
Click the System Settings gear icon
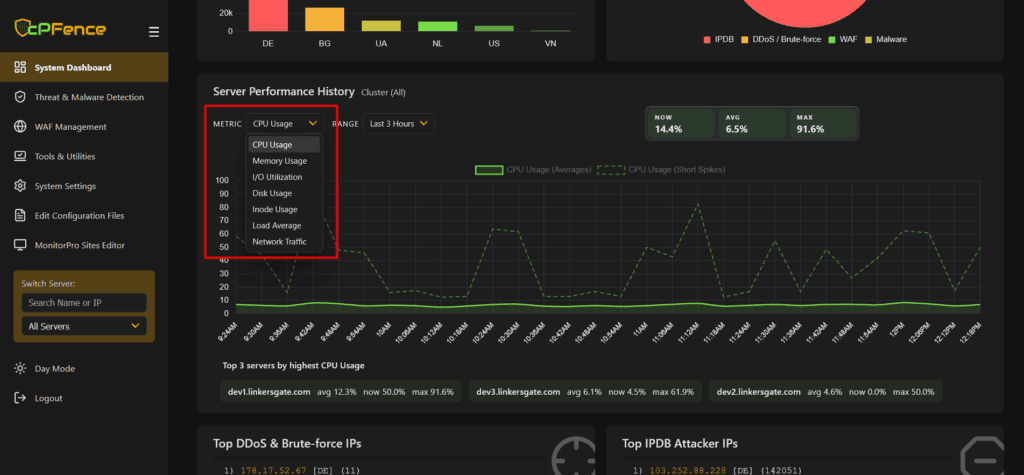coord(20,186)
